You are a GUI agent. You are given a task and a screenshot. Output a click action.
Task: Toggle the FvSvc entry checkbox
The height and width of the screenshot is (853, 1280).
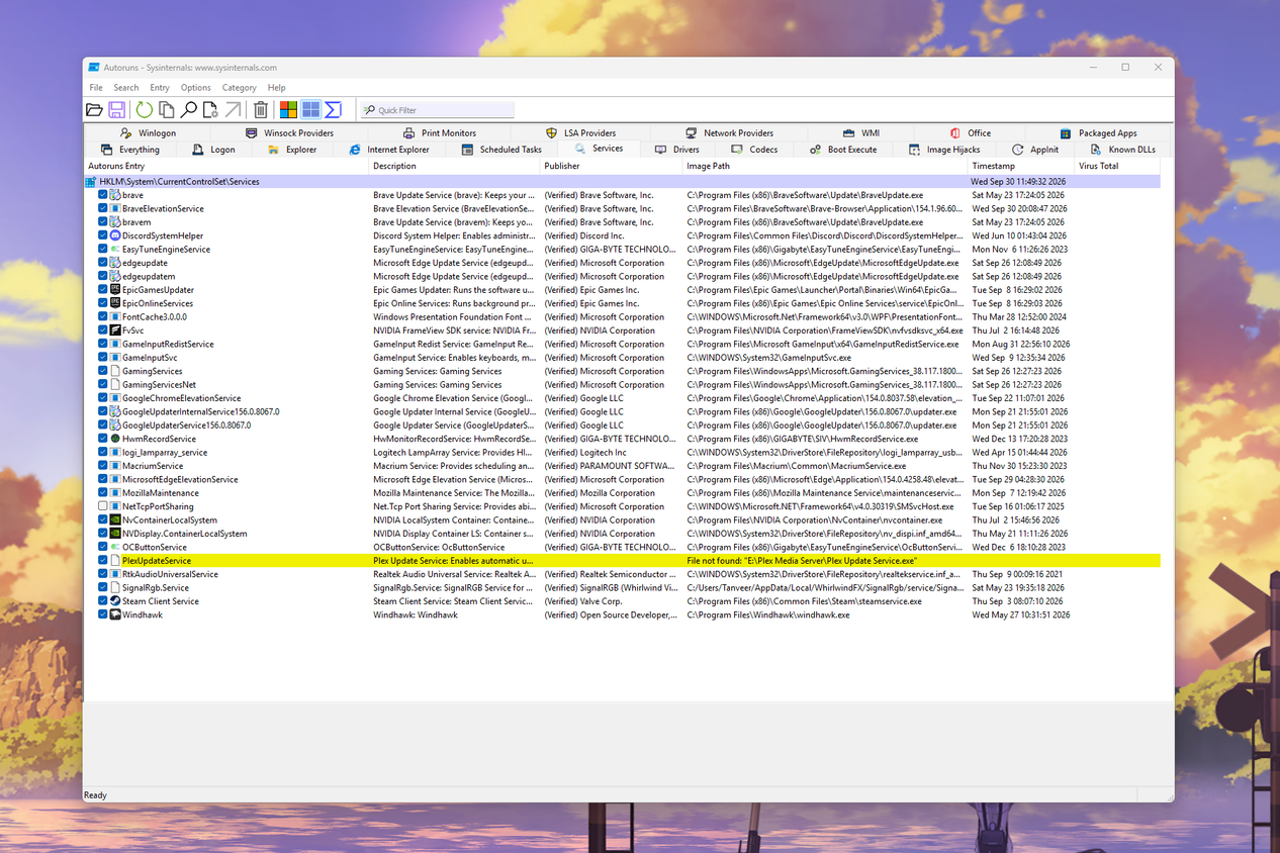[x=103, y=330]
